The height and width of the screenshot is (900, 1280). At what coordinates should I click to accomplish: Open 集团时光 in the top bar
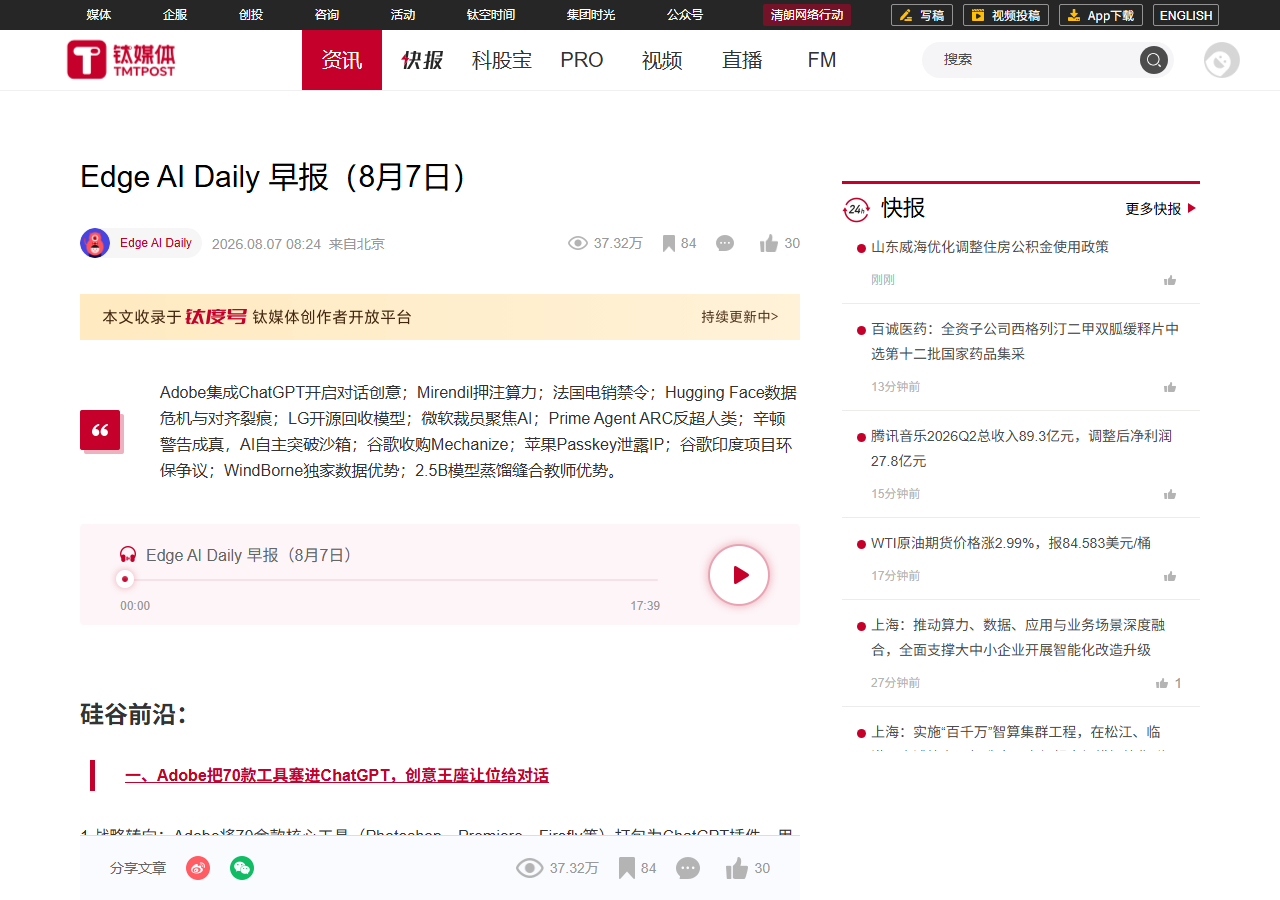click(591, 15)
